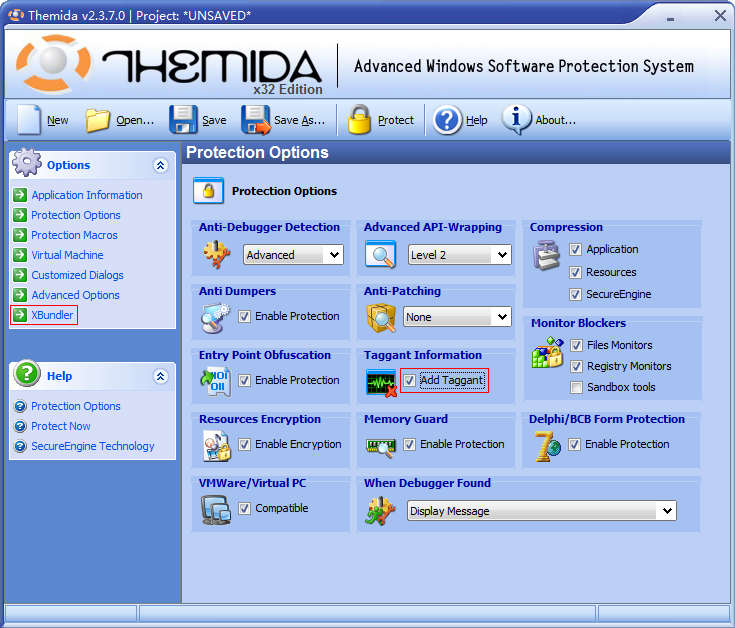735x628 pixels.
Task: Open Application Information page
Action: pos(87,195)
